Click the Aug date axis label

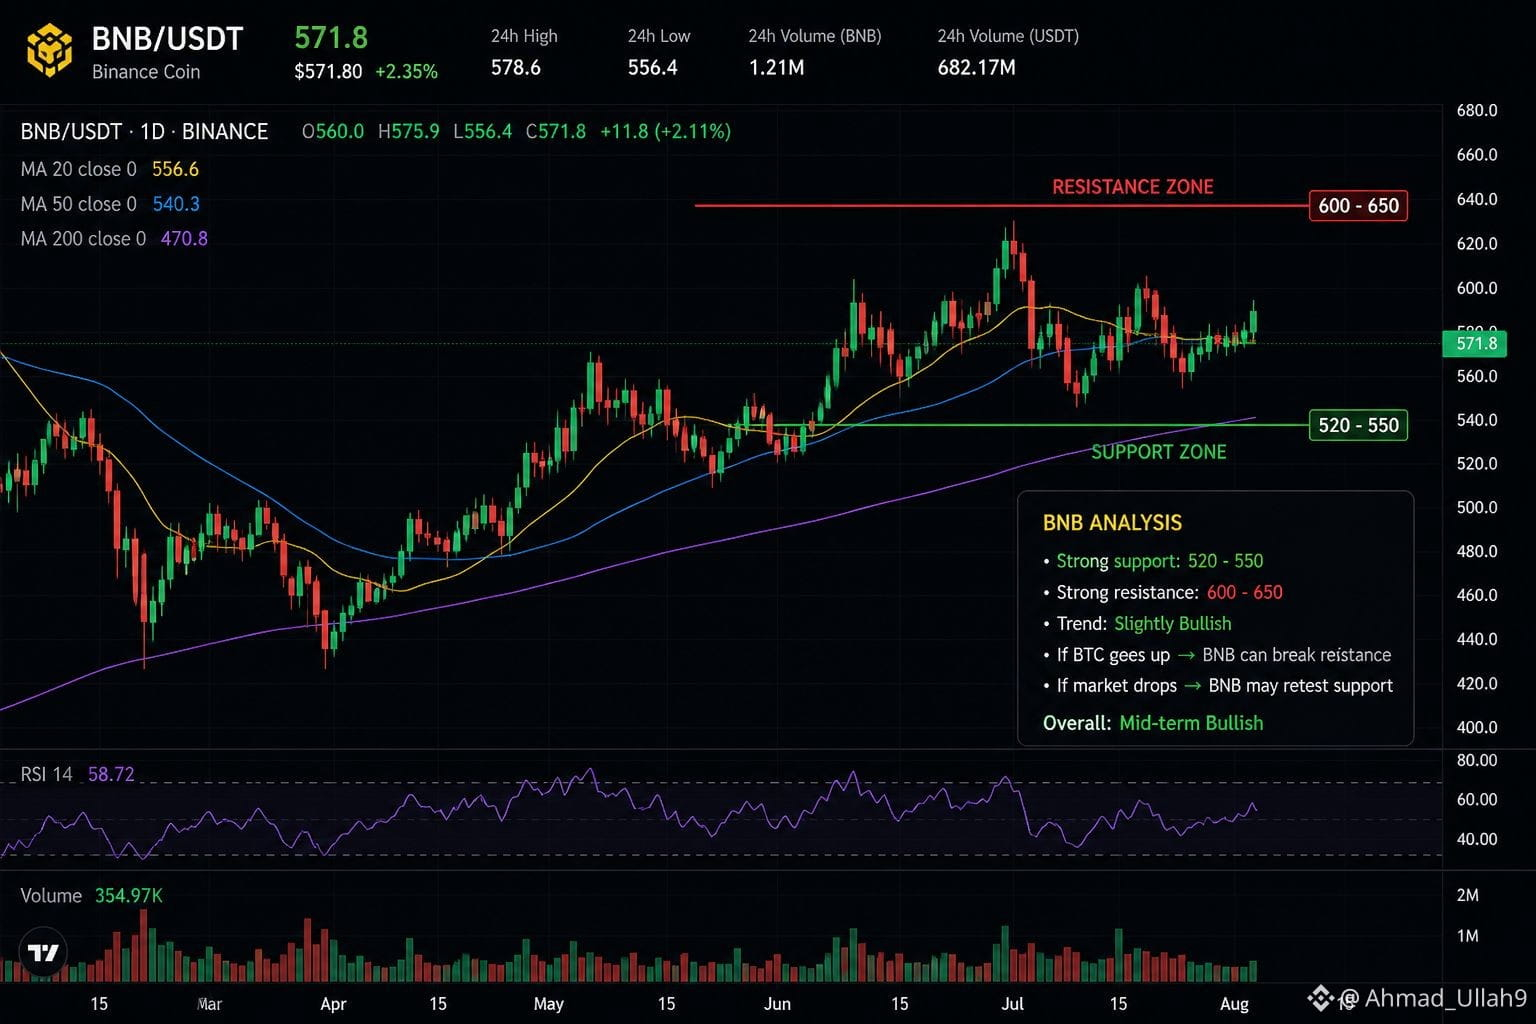1235,1004
